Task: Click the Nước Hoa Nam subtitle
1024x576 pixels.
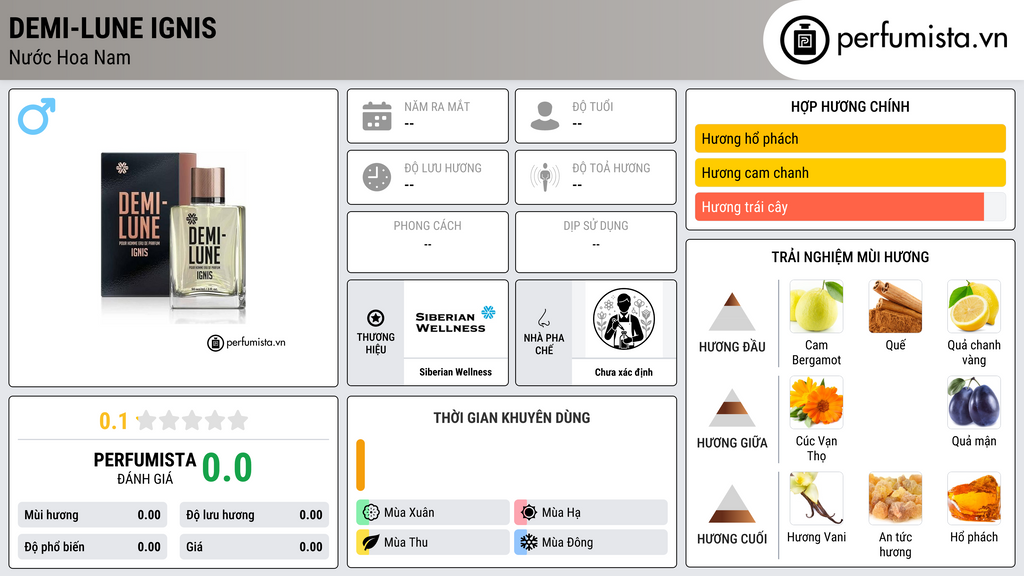Action: pyautogui.click(x=69, y=57)
